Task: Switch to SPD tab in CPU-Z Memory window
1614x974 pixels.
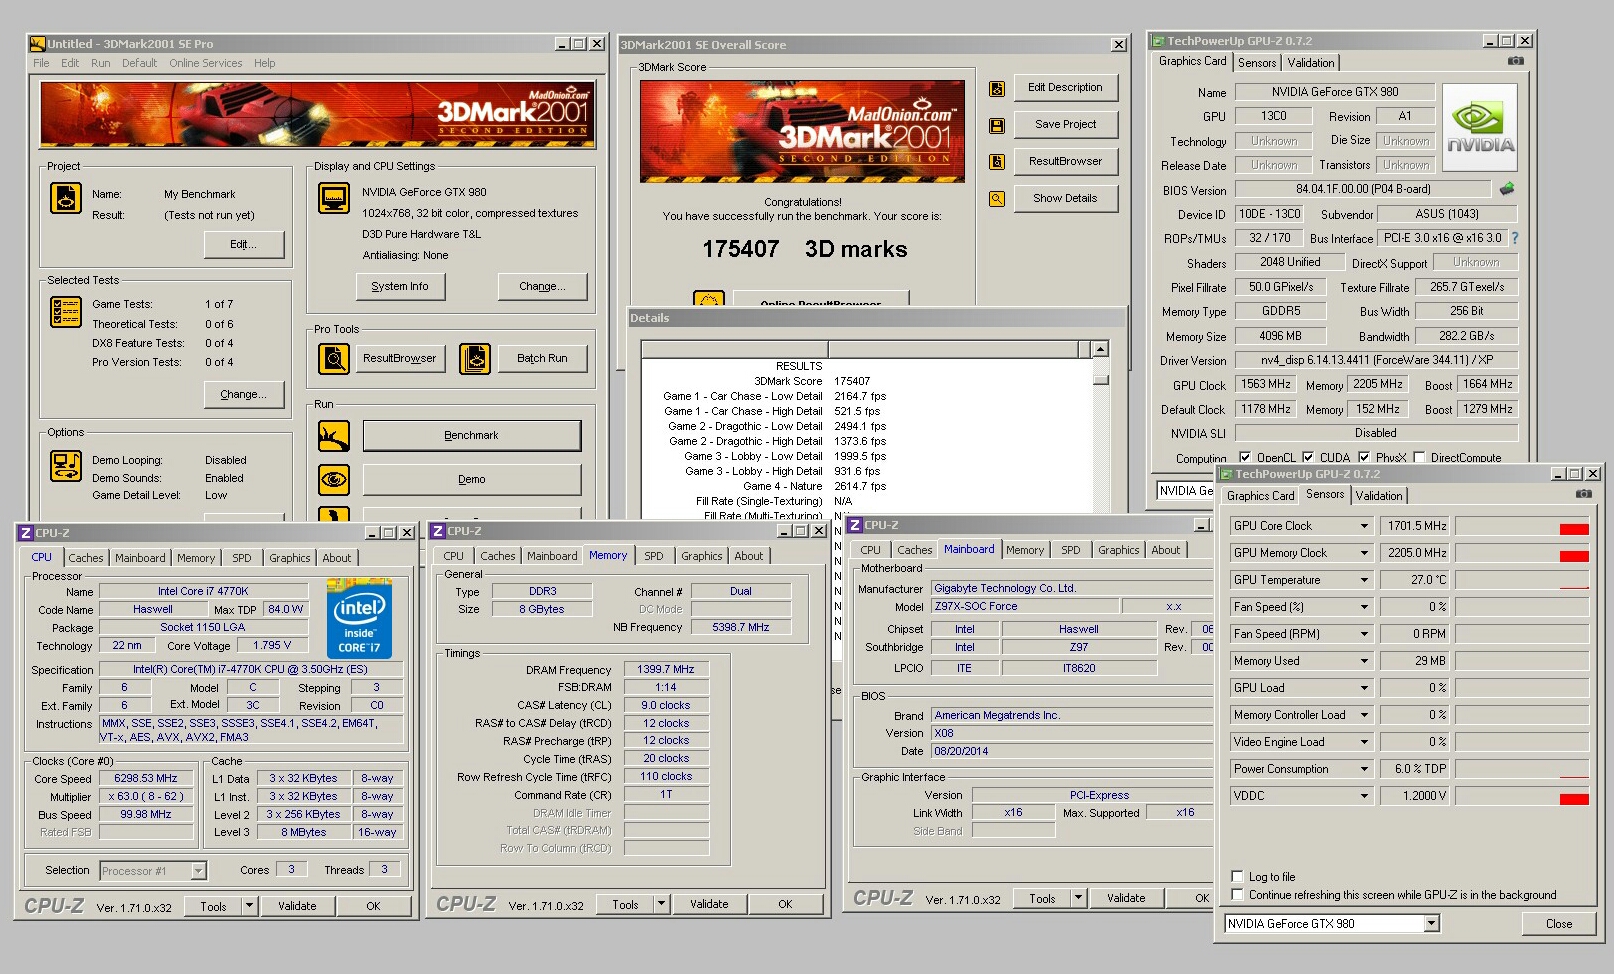Action: pyautogui.click(x=654, y=556)
